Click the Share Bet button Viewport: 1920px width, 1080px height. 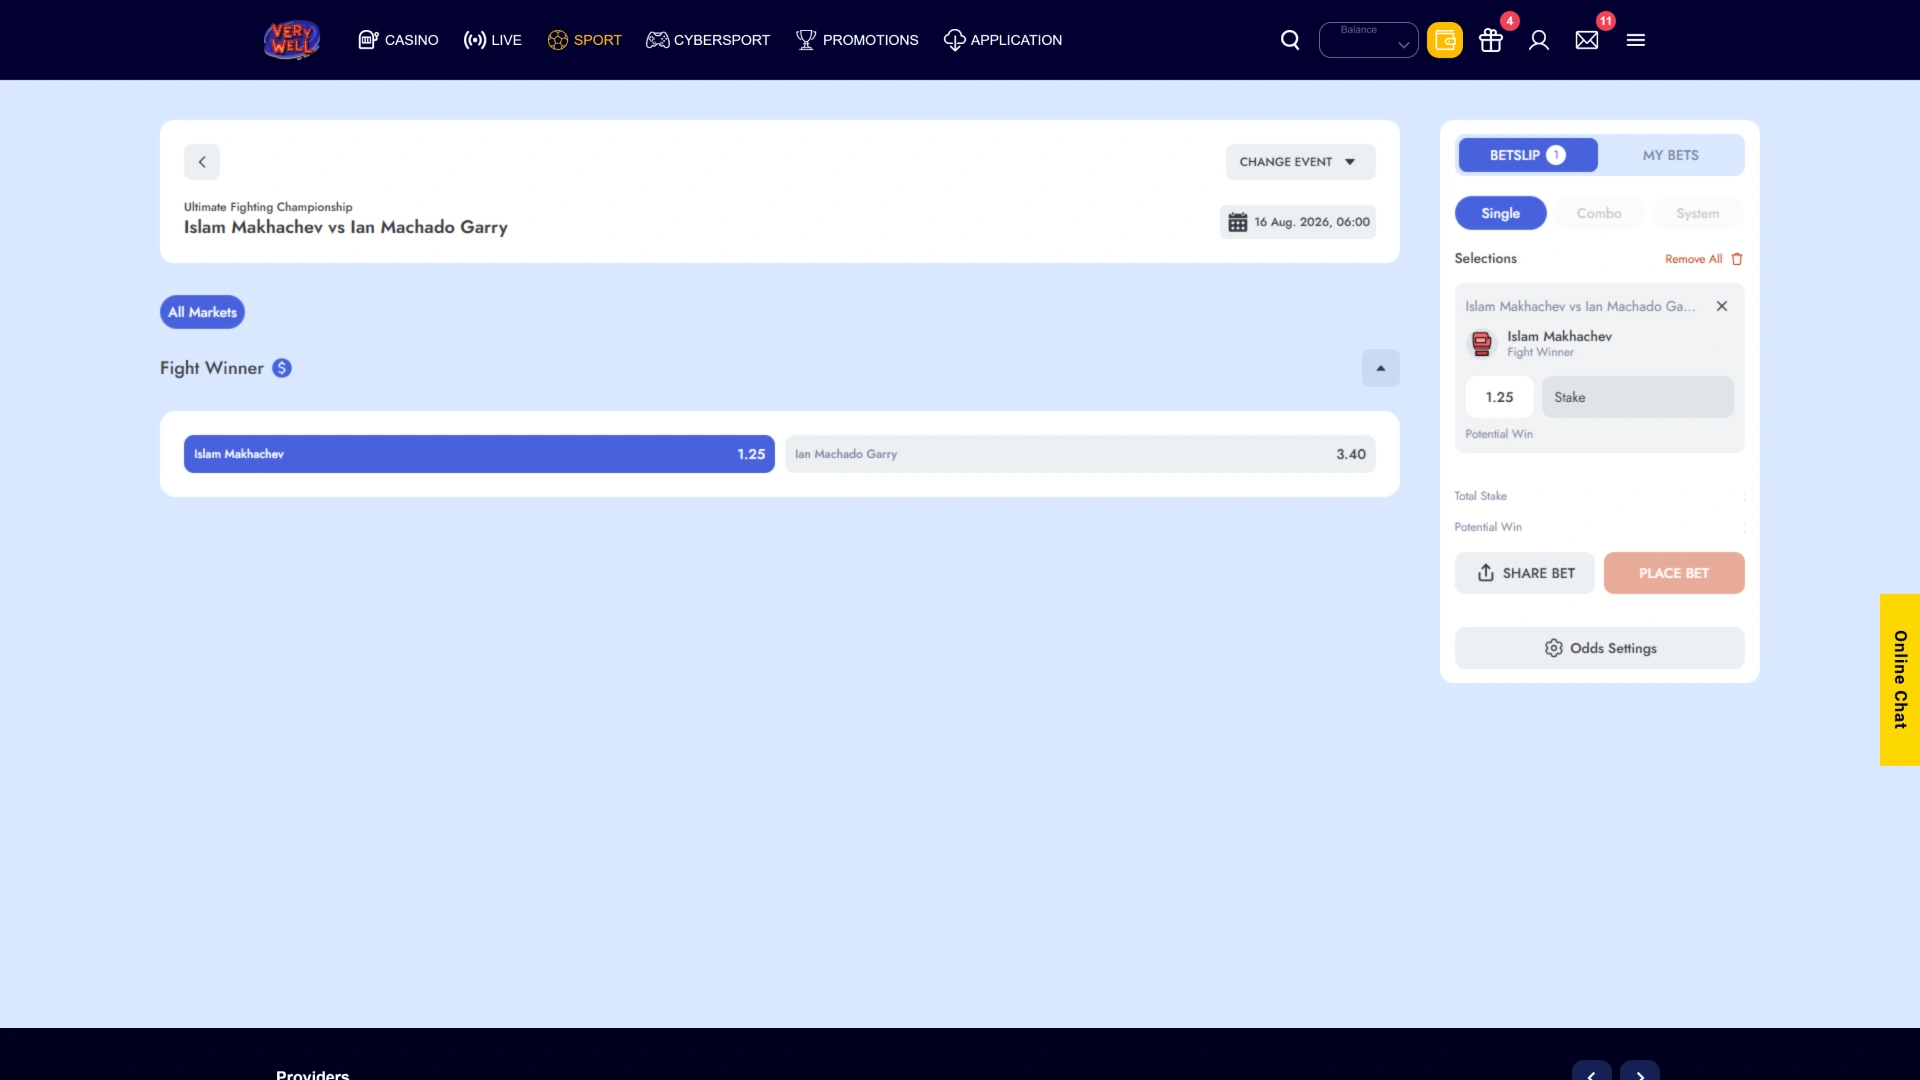(1524, 573)
